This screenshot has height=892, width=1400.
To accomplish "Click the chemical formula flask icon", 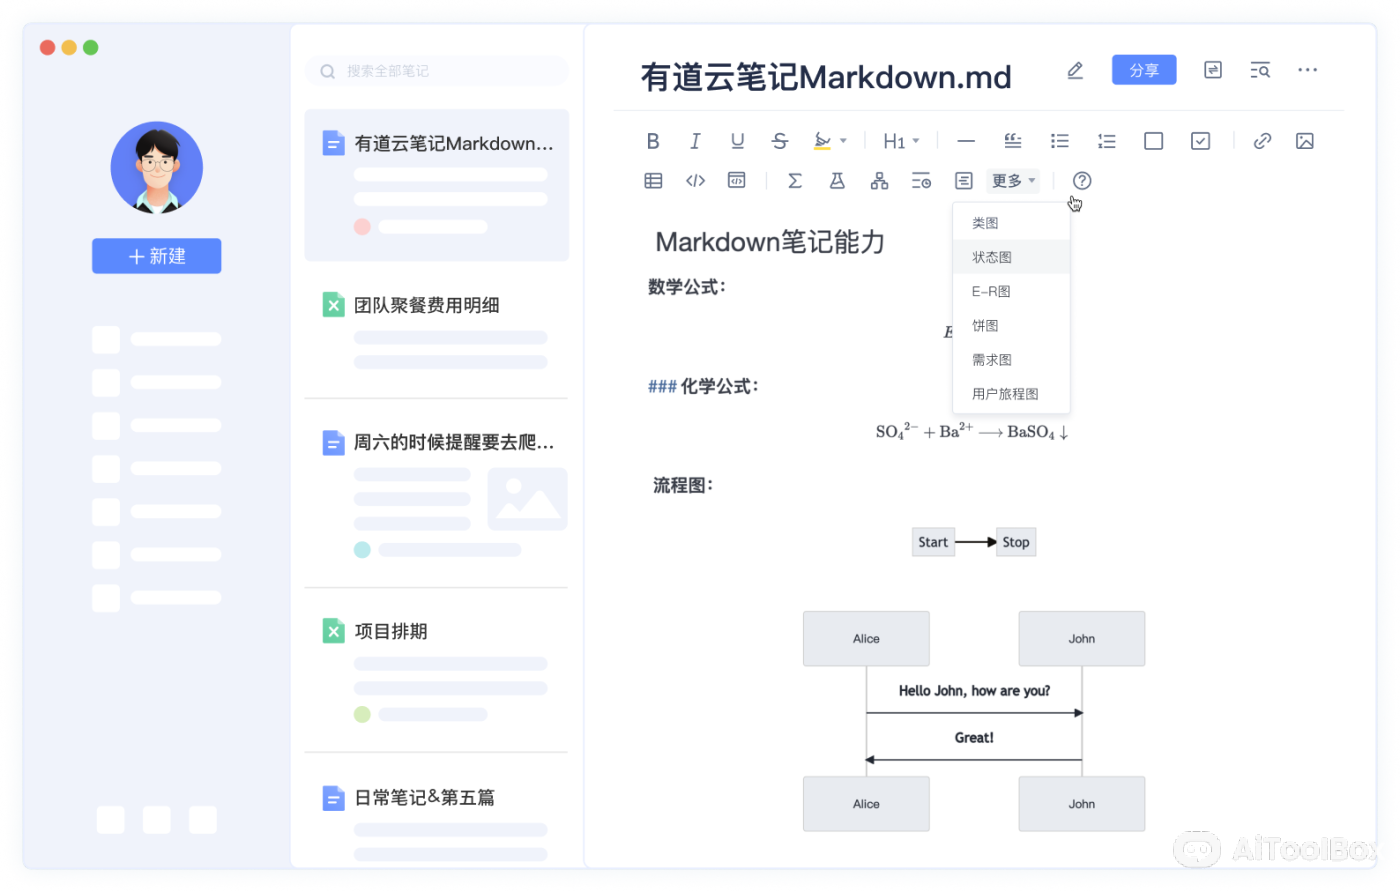I will point(836,180).
